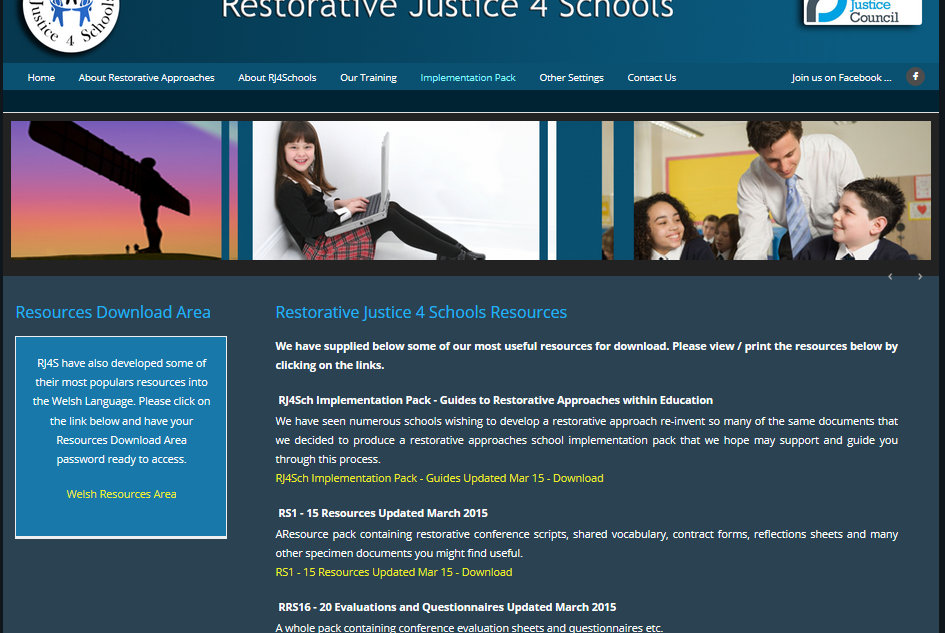Click the RJ4Sch Implementation Pack Guides subheading
Screen dimensions: 945x633
tap(495, 400)
